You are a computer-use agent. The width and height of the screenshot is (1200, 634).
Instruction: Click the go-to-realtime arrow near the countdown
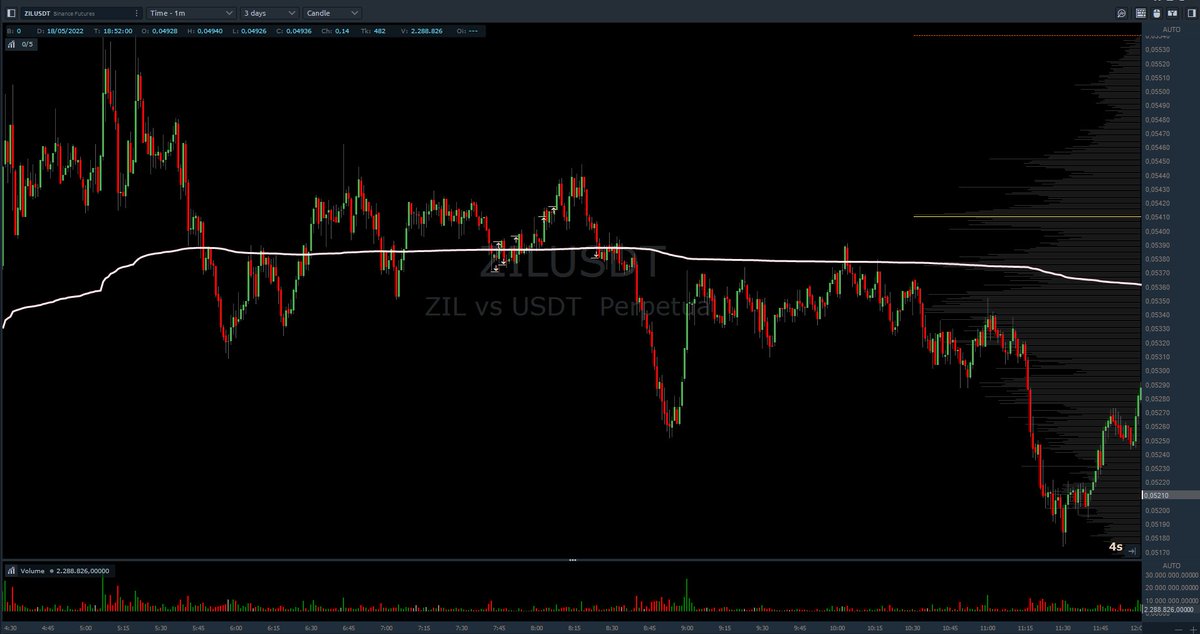(x=1133, y=551)
